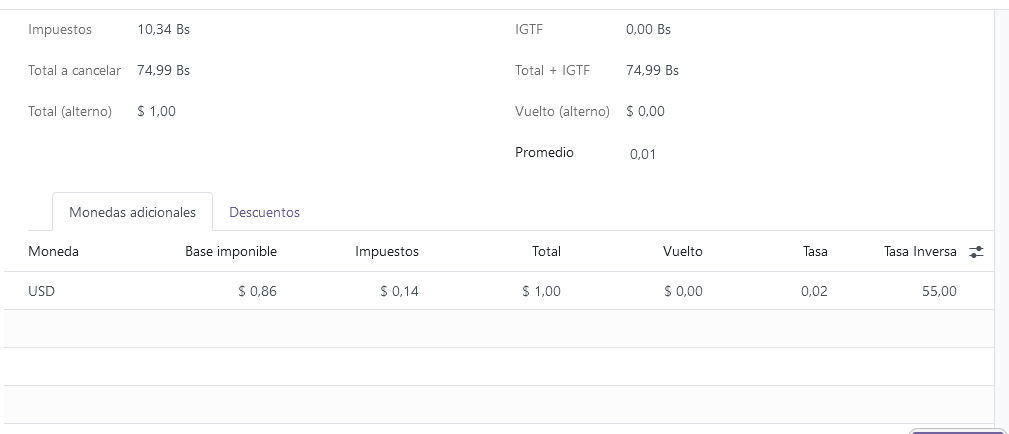Select the 55,00 tasa inversa cell

coord(939,291)
